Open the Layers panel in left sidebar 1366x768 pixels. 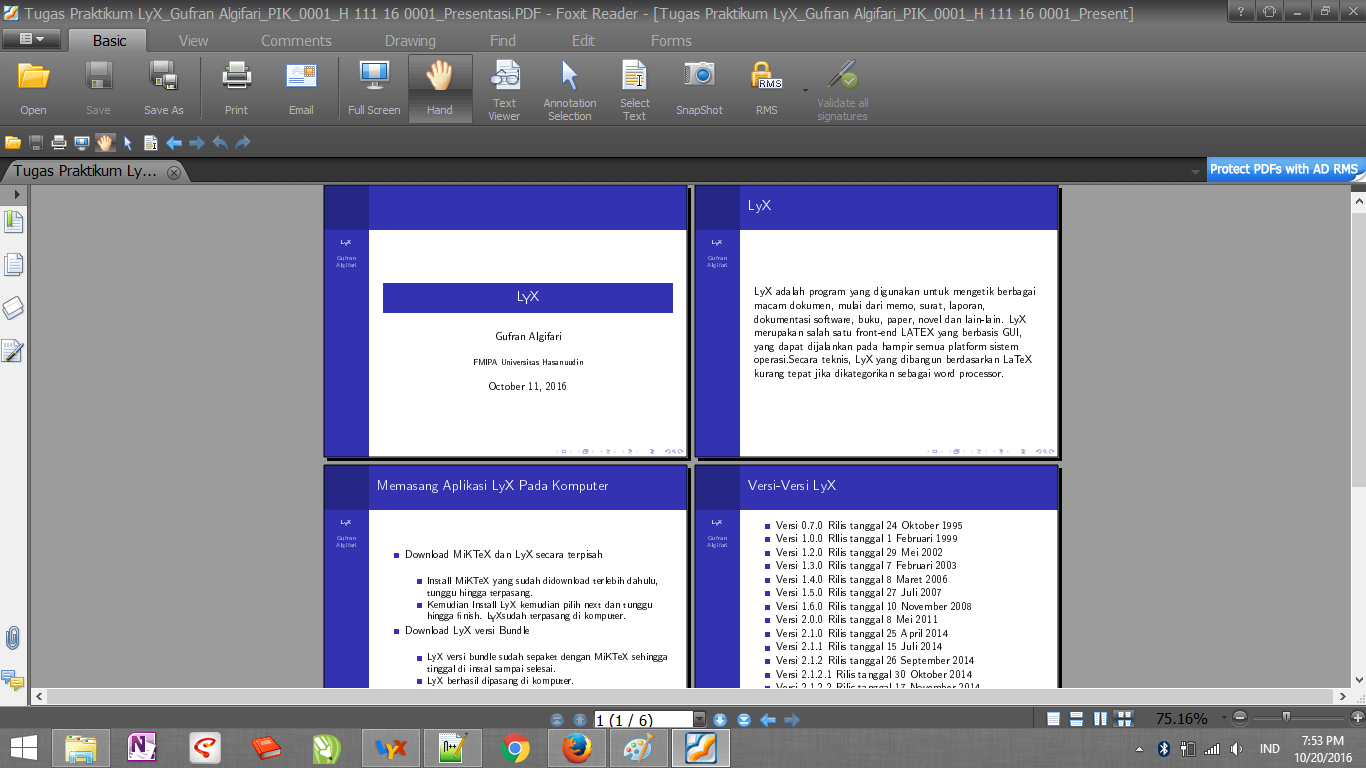click(13, 308)
